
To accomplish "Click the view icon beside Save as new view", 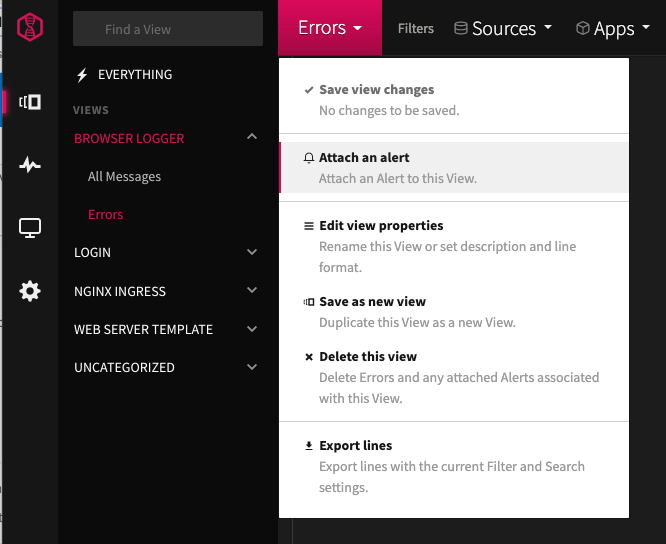I will point(309,302).
